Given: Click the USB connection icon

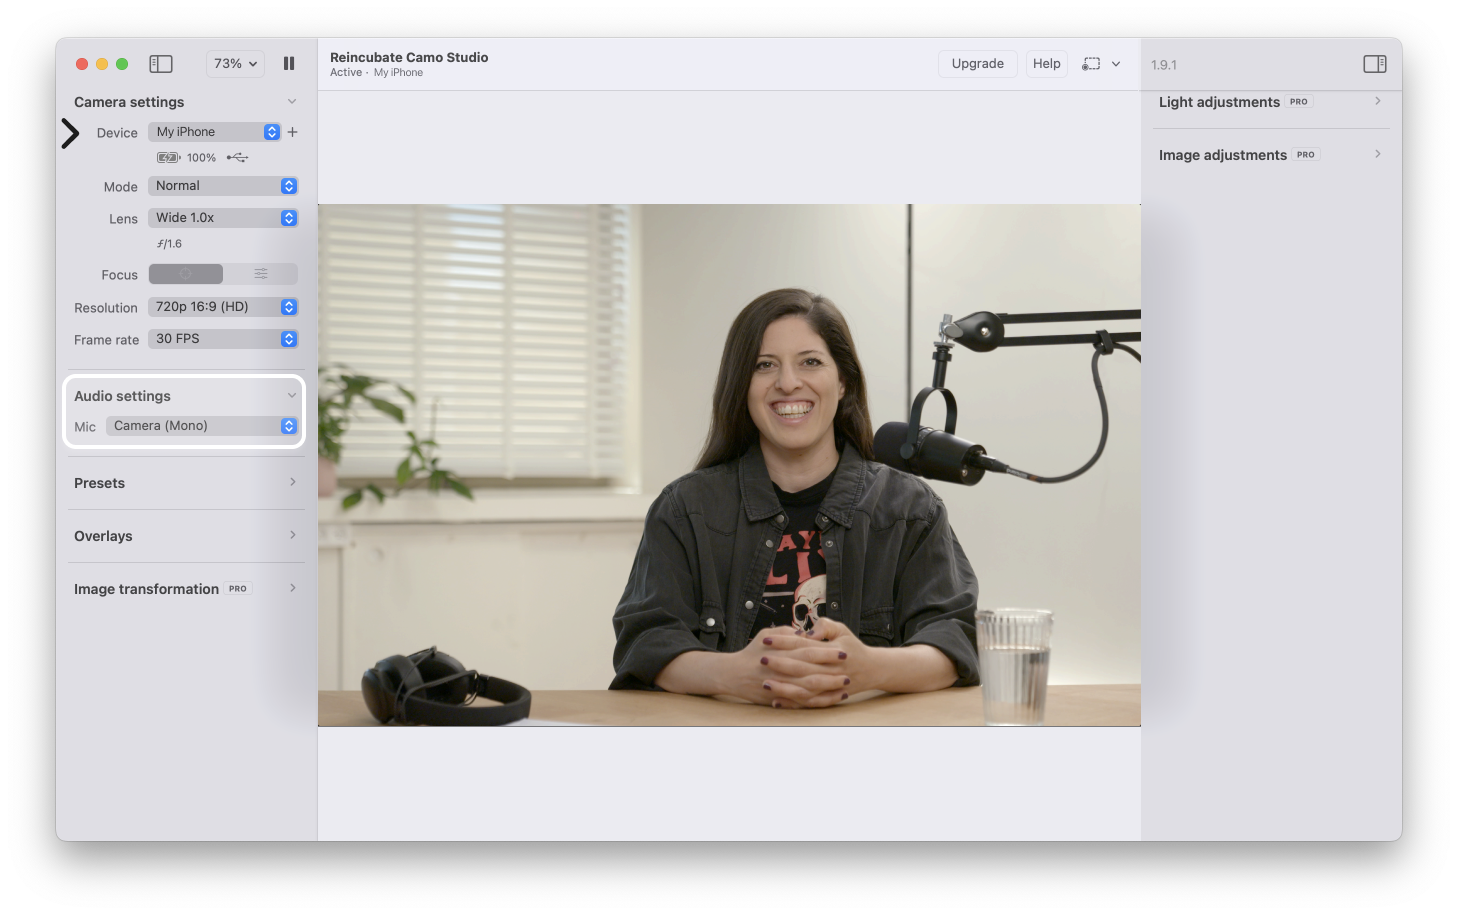Looking at the screenshot, I should coord(237,158).
